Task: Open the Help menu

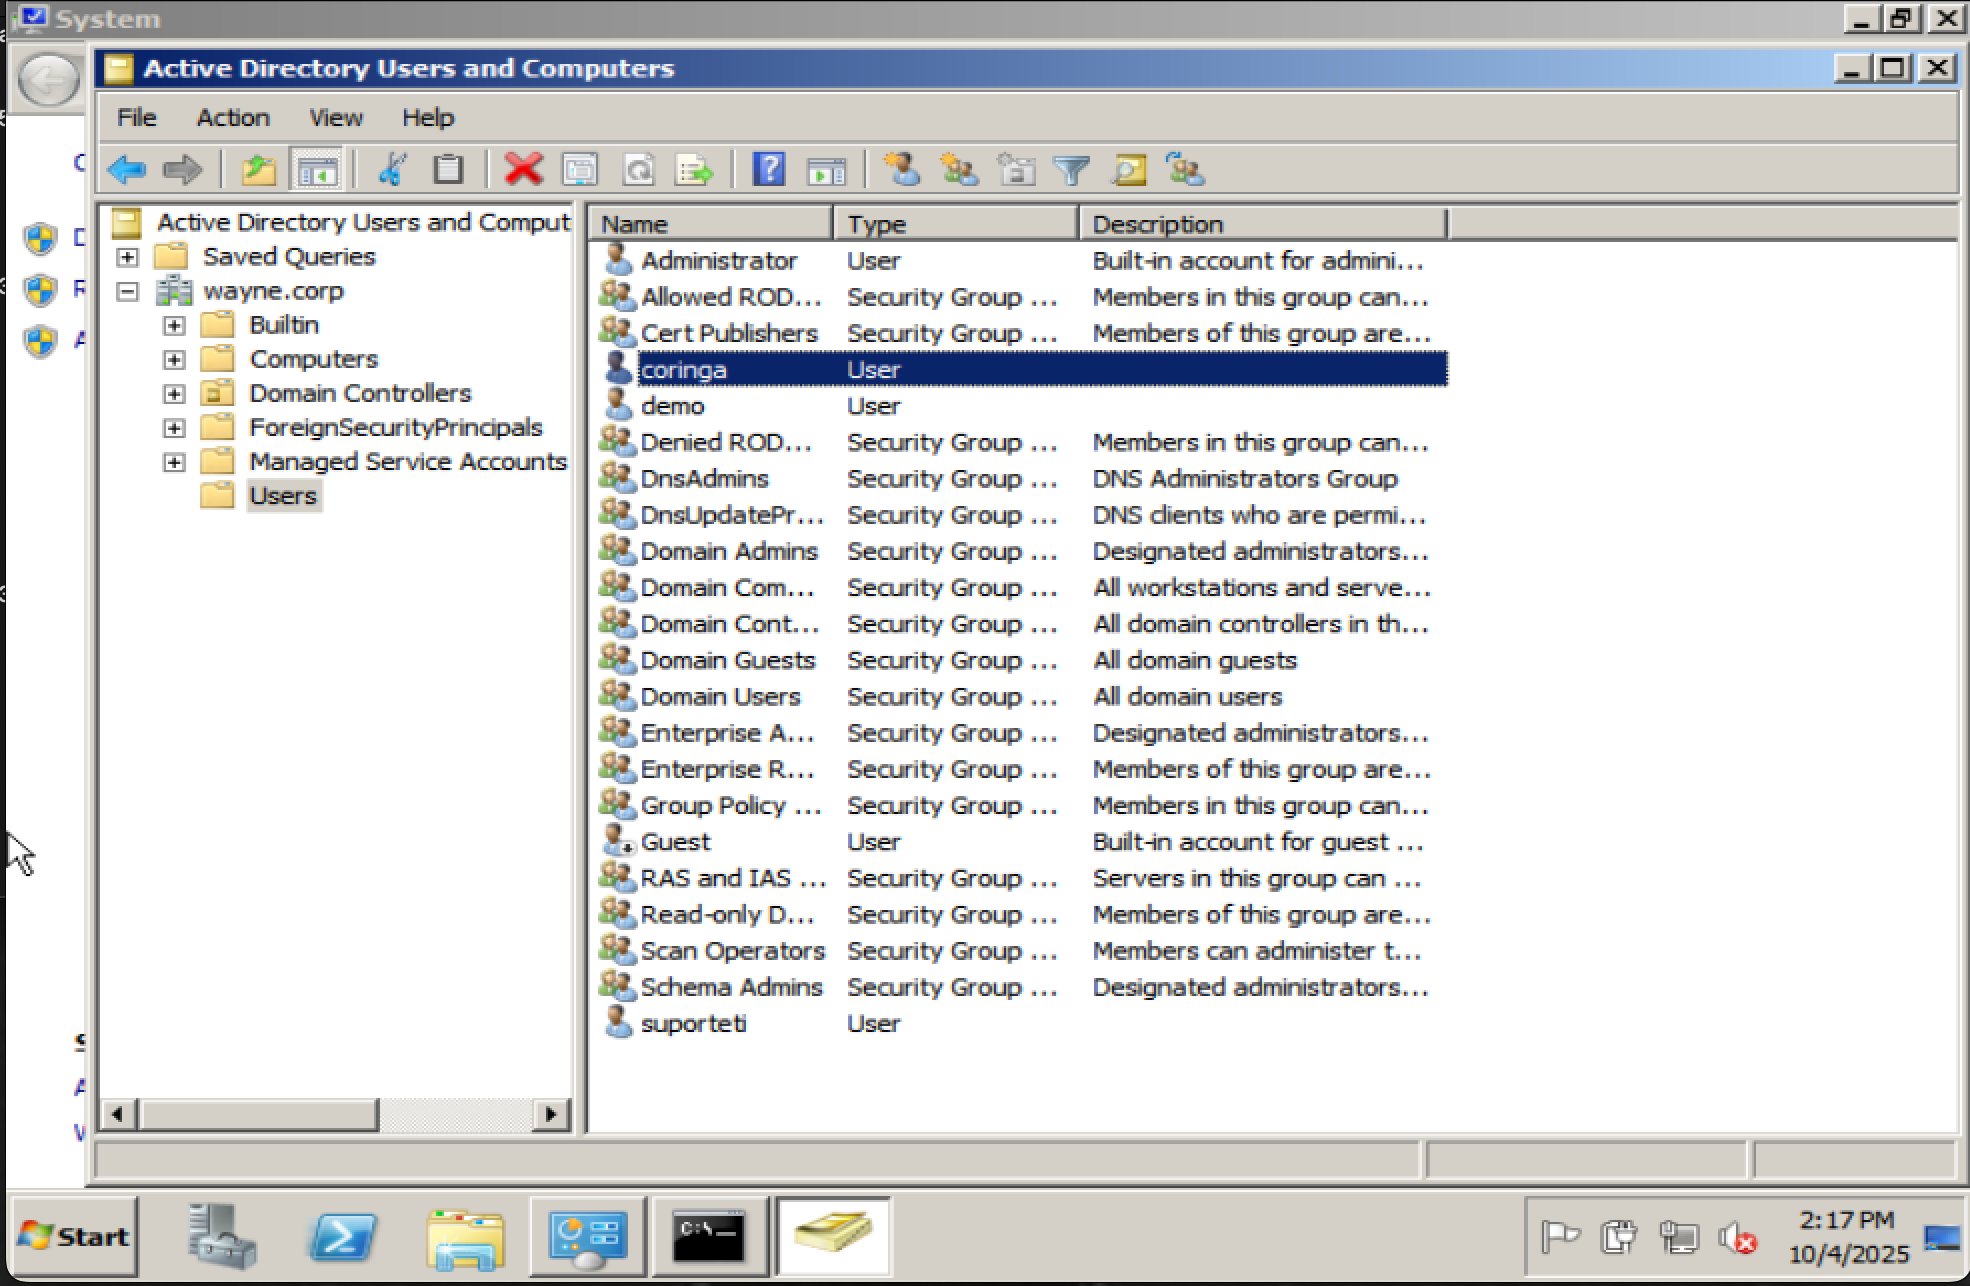Action: [428, 118]
